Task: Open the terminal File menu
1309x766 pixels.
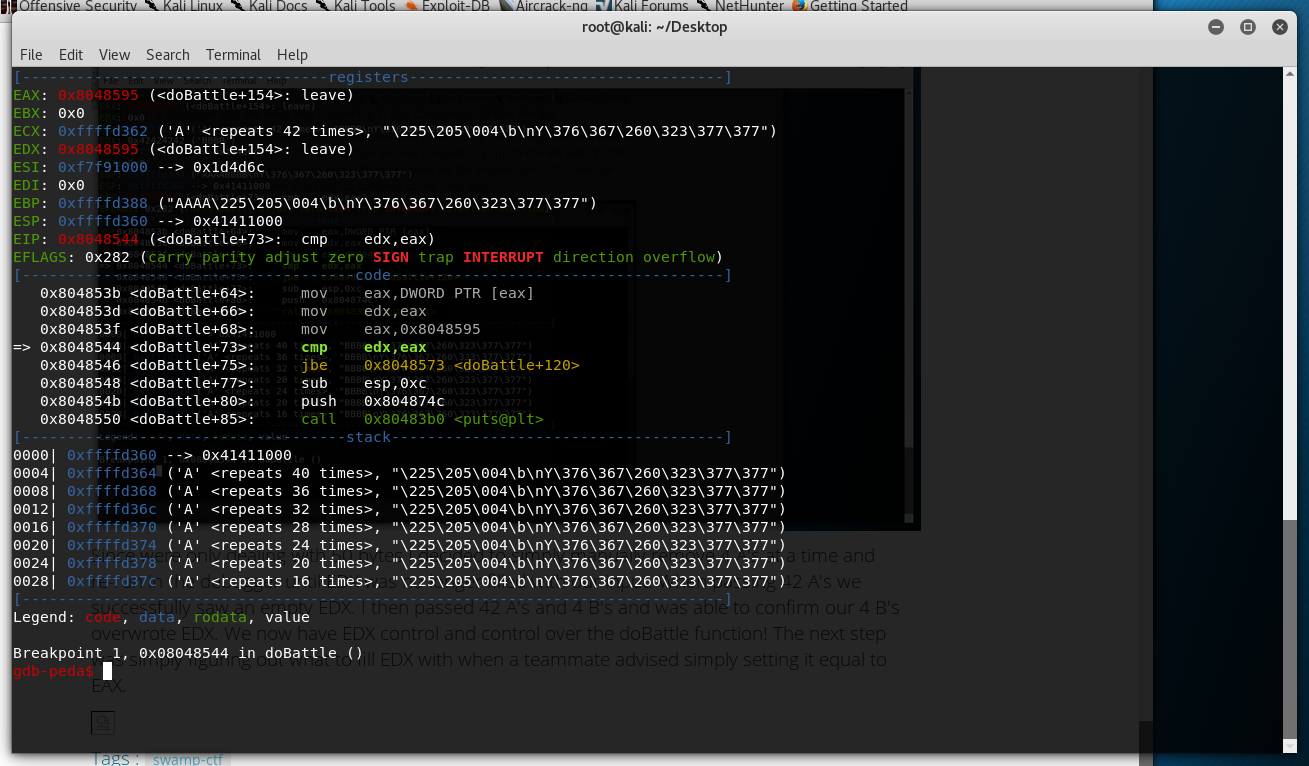Action: tap(31, 55)
